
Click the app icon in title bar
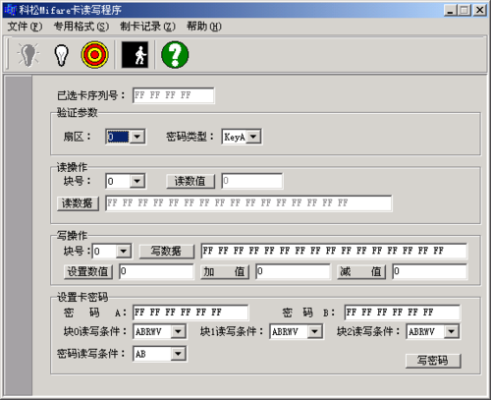[x=10, y=10]
